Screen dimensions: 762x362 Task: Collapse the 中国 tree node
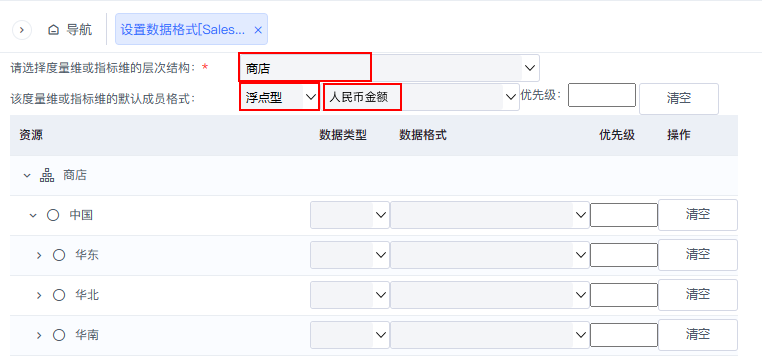click(33, 215)
